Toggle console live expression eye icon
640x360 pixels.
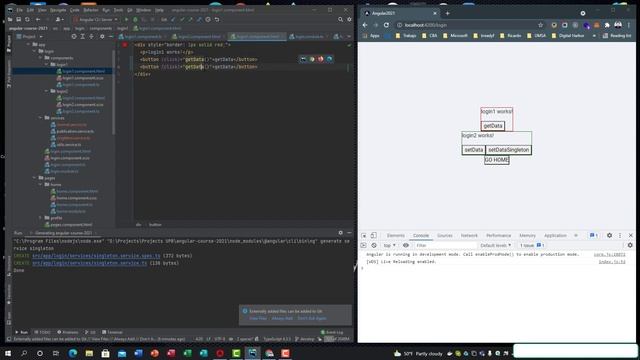point(406,245)
